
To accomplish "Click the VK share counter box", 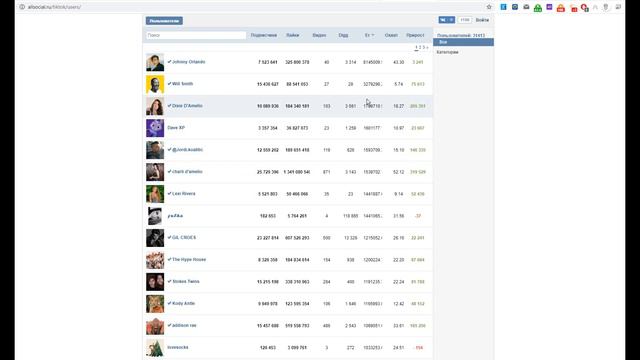I will coord(464,20).
